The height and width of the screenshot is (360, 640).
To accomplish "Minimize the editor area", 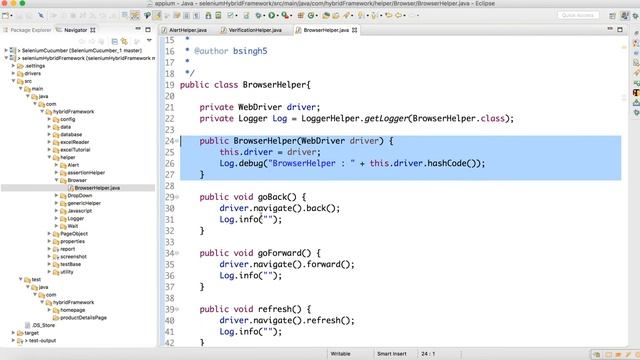I will tap(610, 29).
